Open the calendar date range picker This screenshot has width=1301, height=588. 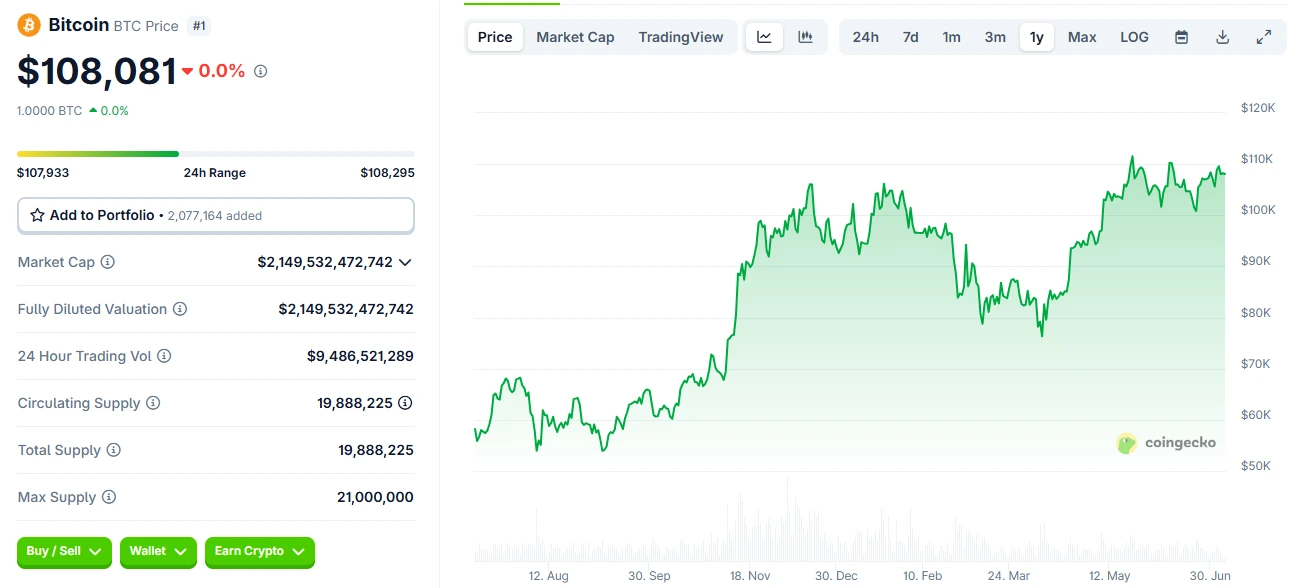[1181, 37]
